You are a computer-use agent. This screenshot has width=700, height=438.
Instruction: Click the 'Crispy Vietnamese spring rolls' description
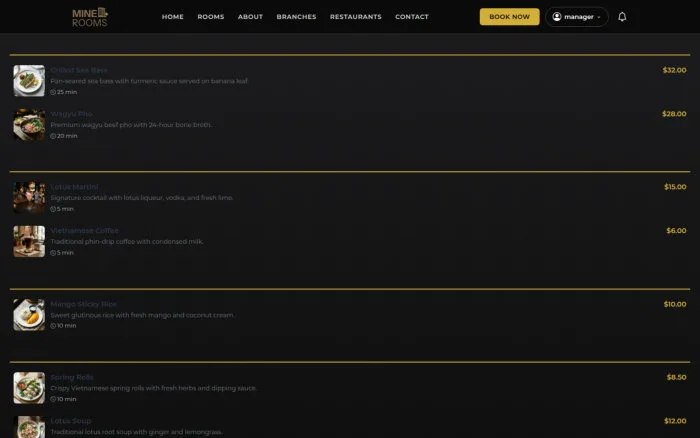tap(154, 388)
